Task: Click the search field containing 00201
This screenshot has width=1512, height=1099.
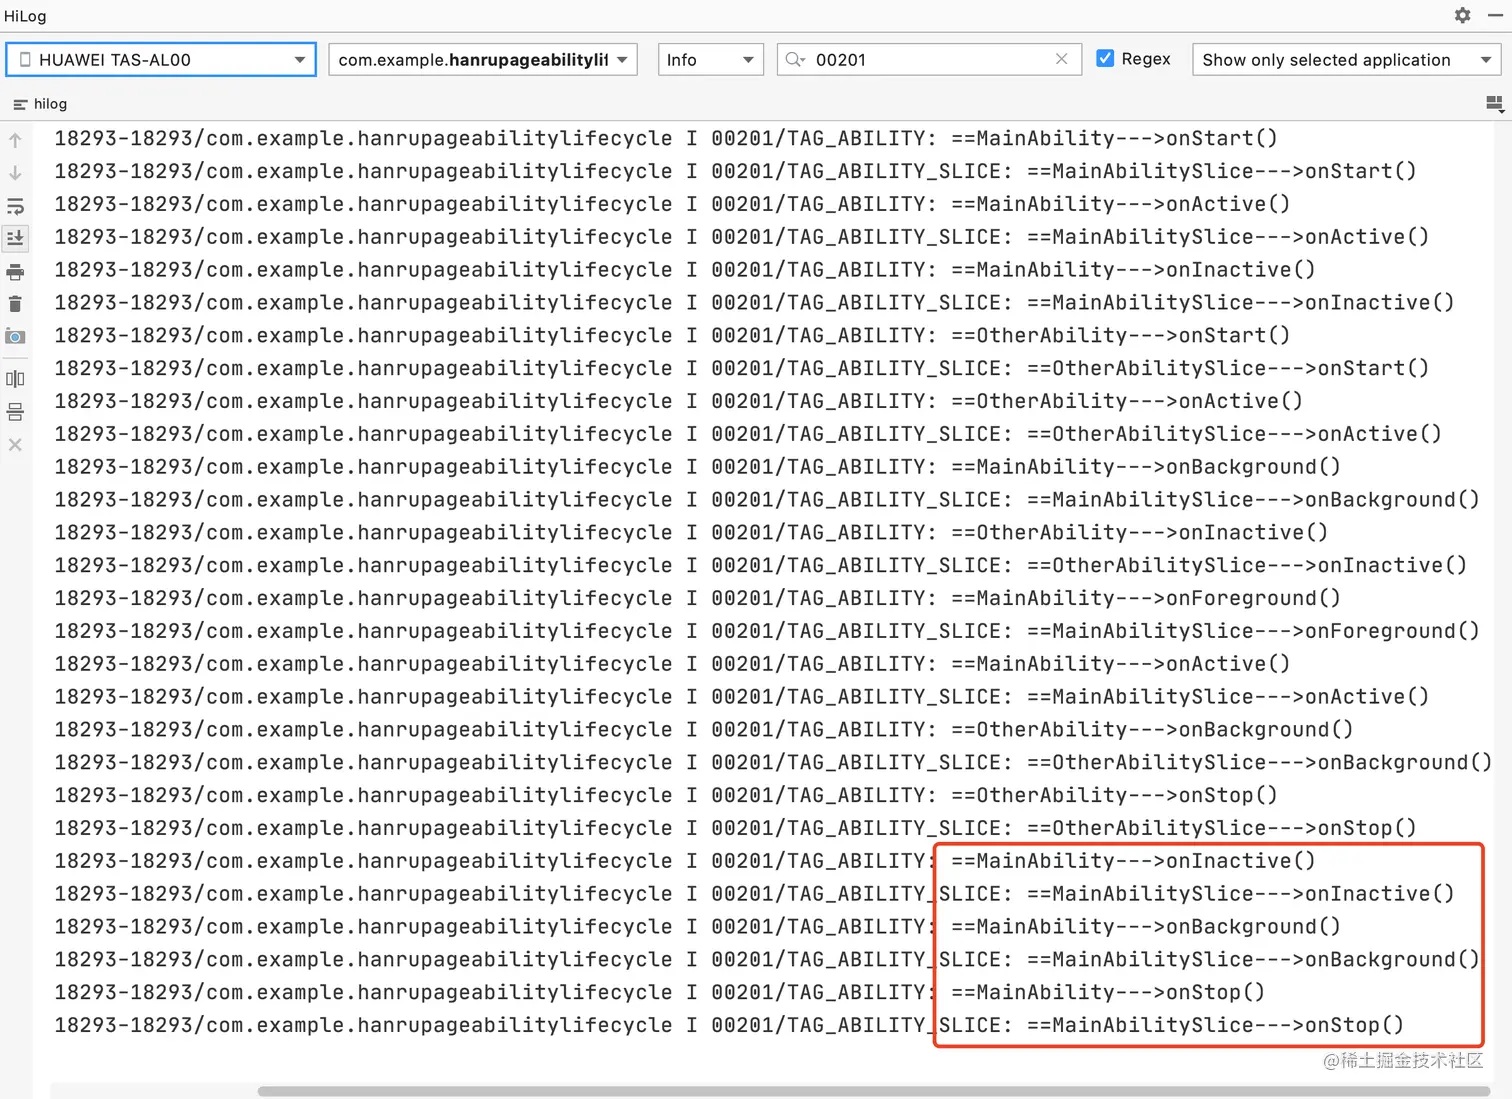Action: (929, 59)
